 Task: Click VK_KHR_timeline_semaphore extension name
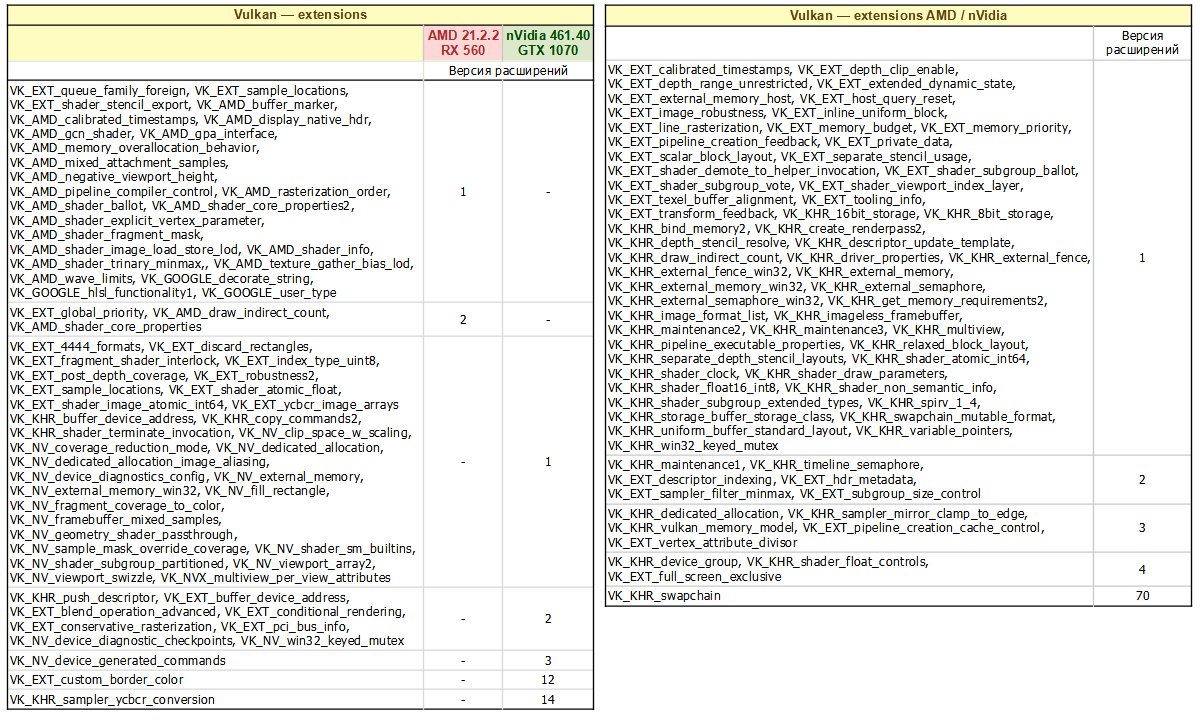pos(836,465)
